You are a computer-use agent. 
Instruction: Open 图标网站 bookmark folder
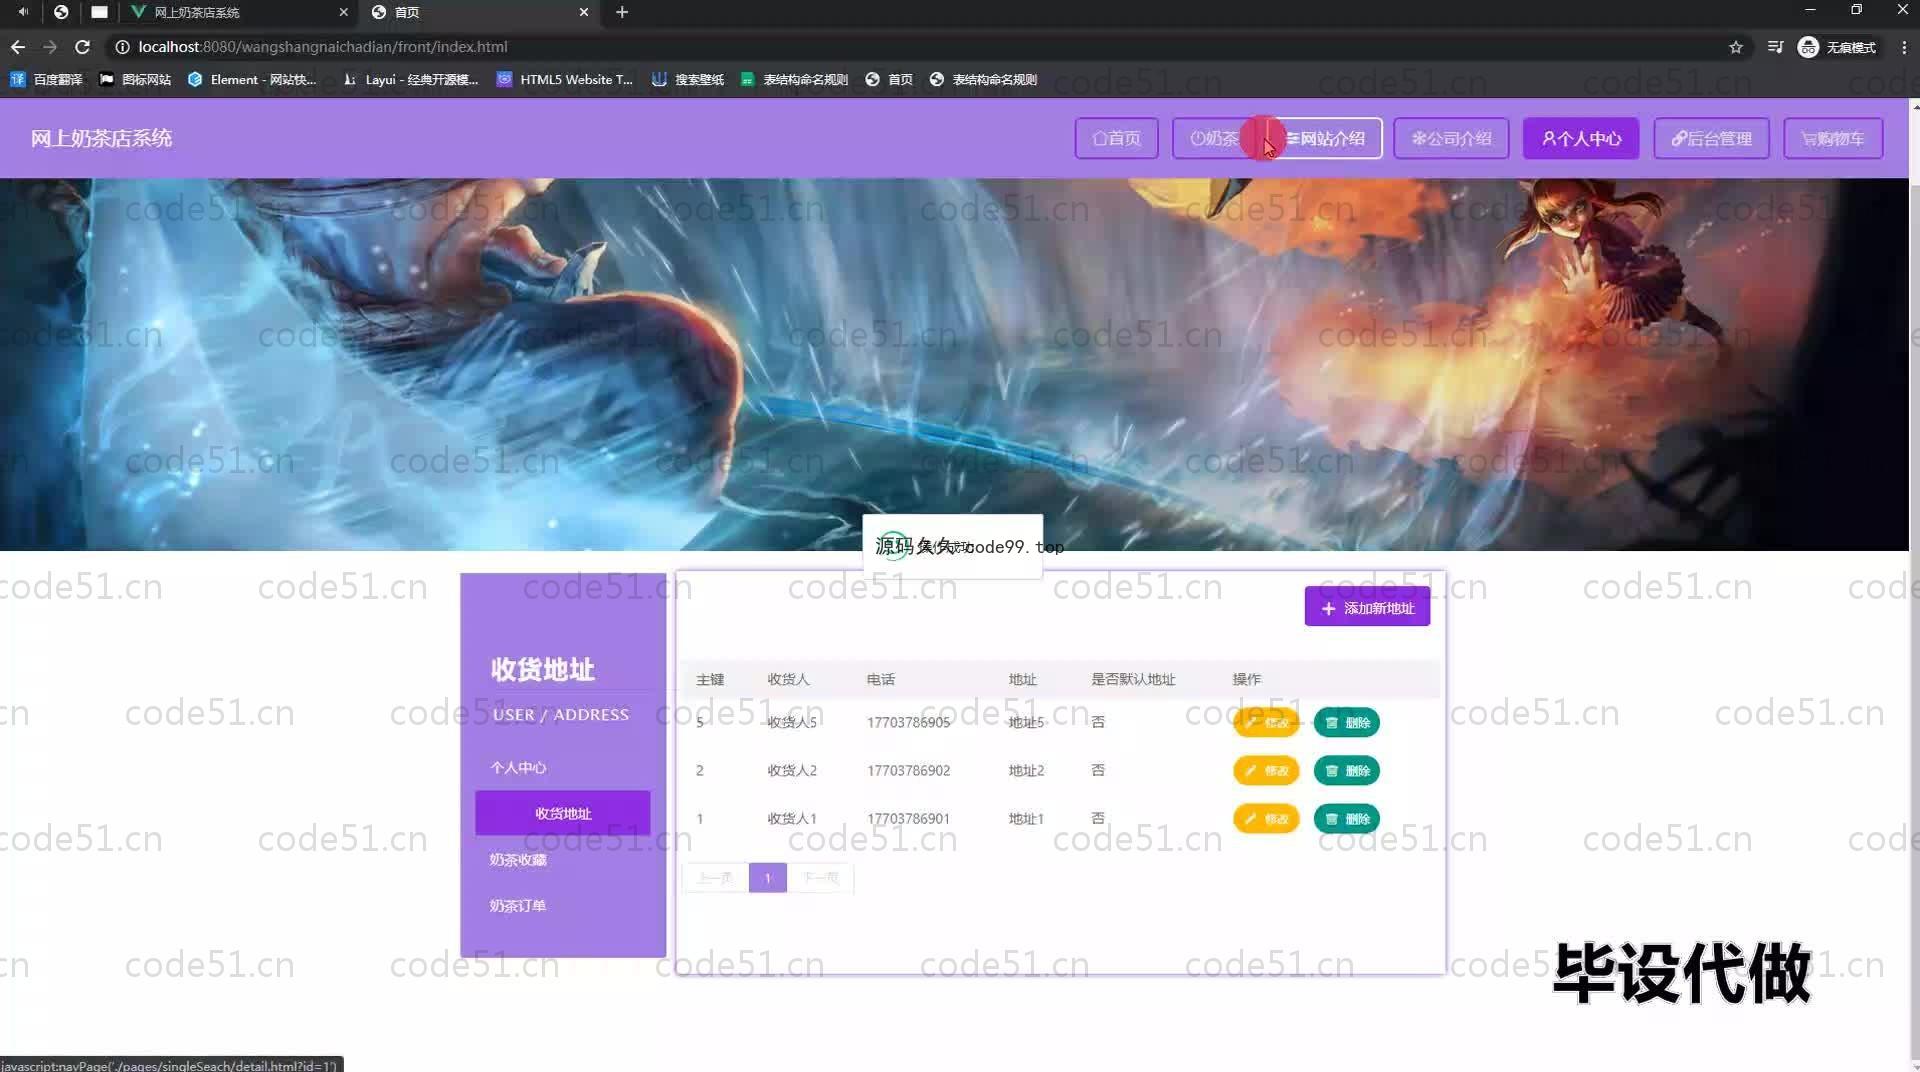click(x=136, y=79)
